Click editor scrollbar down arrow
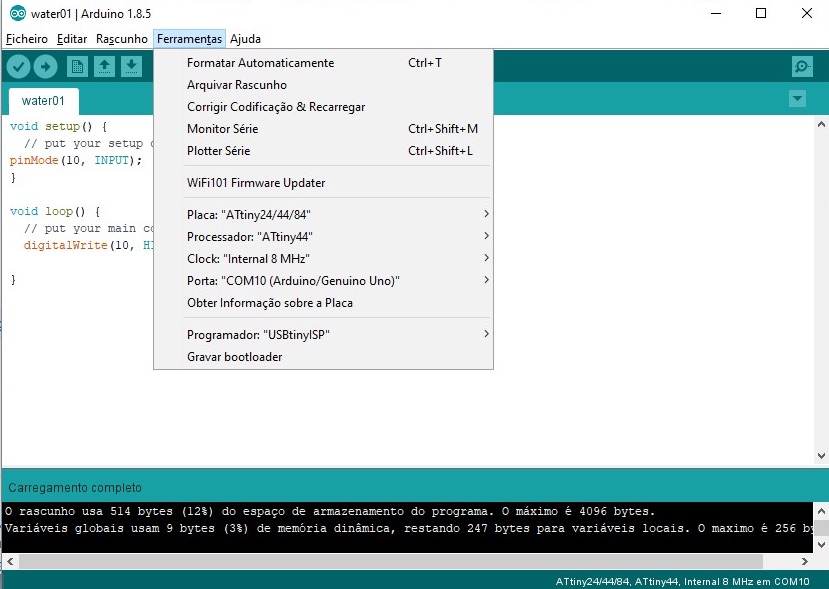This screenshot has height=589, width=829. pos(821,455)
